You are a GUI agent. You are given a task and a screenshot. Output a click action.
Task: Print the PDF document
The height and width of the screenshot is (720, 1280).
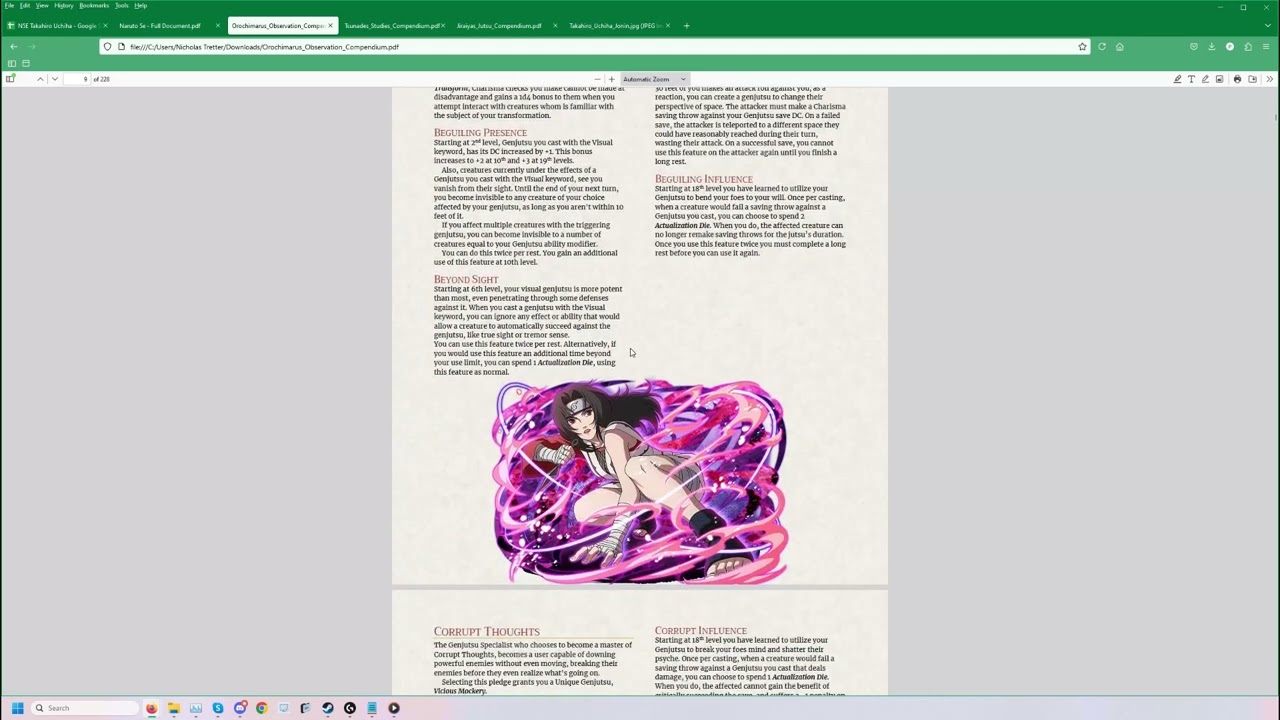[1237, 79]
